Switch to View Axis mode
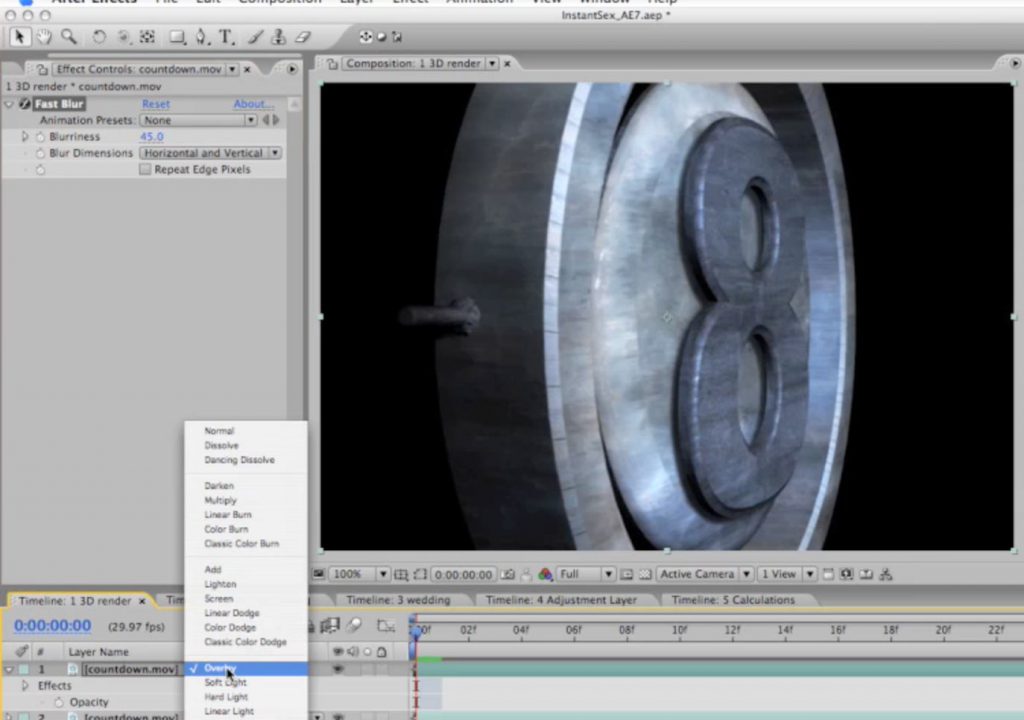This screenshot has height=720, width=1024. pyautogui.click(x=397, y=37)
